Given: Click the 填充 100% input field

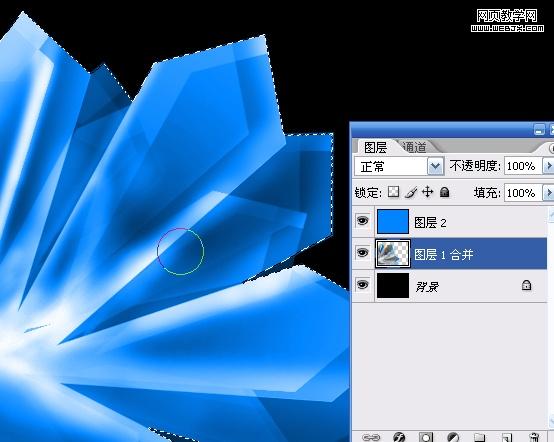Looking at the screenshot, I should click(523, 193).
